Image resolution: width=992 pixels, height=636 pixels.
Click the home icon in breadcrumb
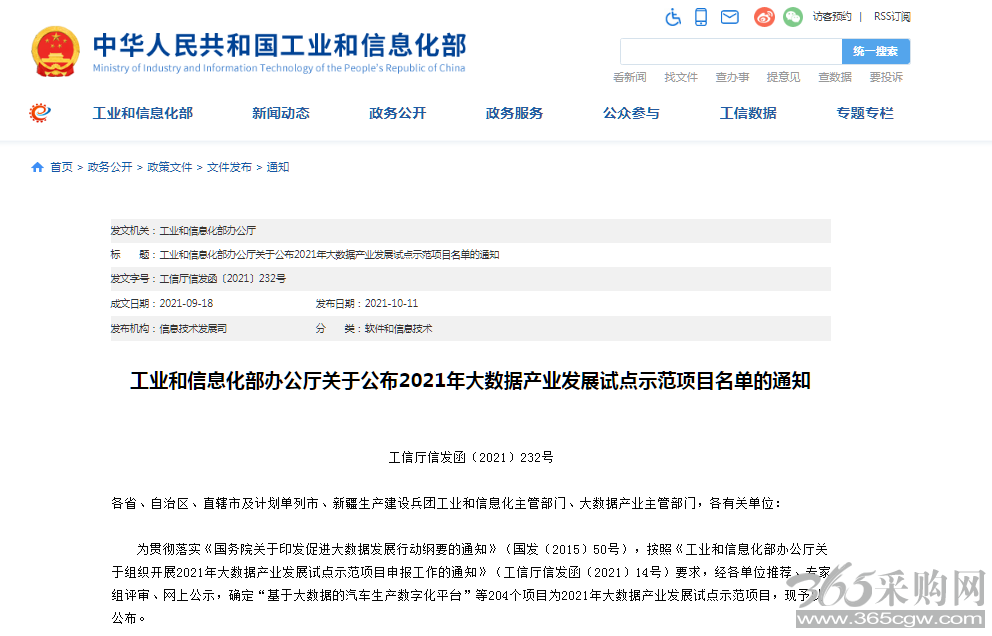pyautogui.click(x=37, y=167)
